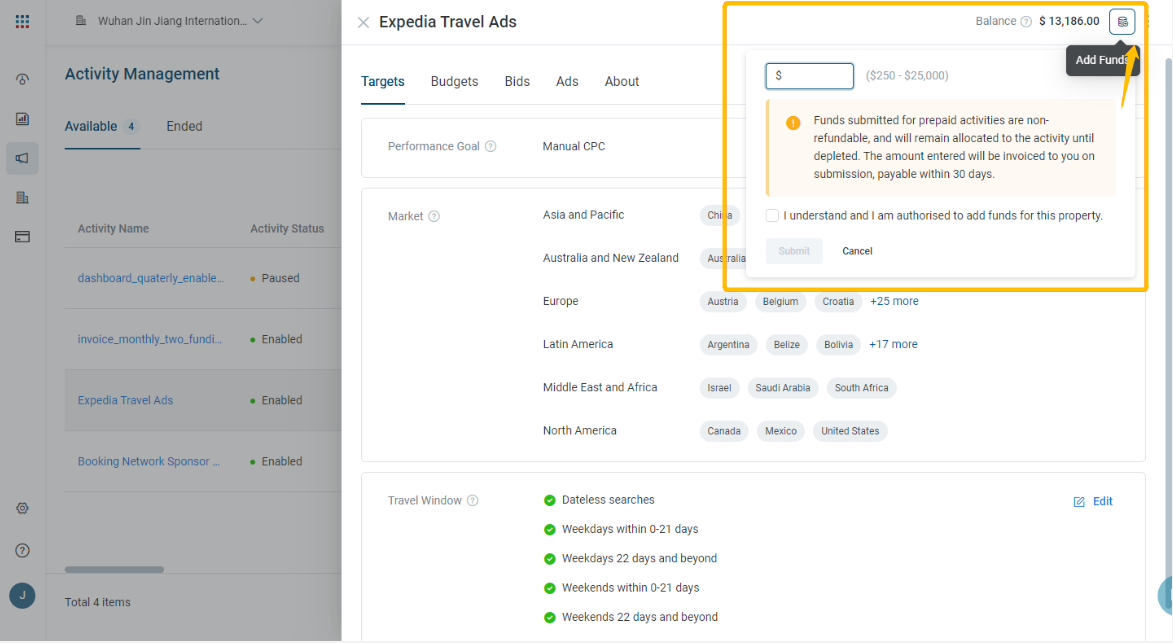Open Expedia Travel Ads activity link
The width and height of the screenshot is (1173, 643).
(x=125, y=401)
